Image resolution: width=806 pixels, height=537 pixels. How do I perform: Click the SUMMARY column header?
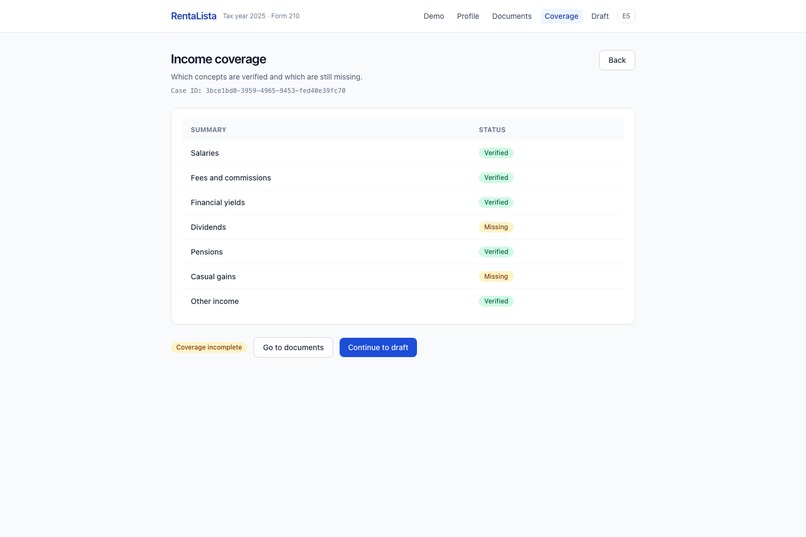click(x=208, y=130)
